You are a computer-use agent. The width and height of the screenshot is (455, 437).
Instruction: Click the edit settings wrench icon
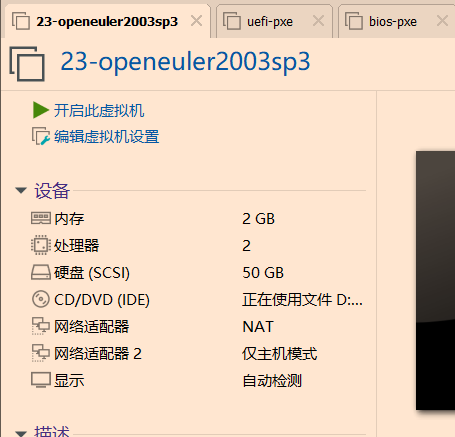(41, 136)
